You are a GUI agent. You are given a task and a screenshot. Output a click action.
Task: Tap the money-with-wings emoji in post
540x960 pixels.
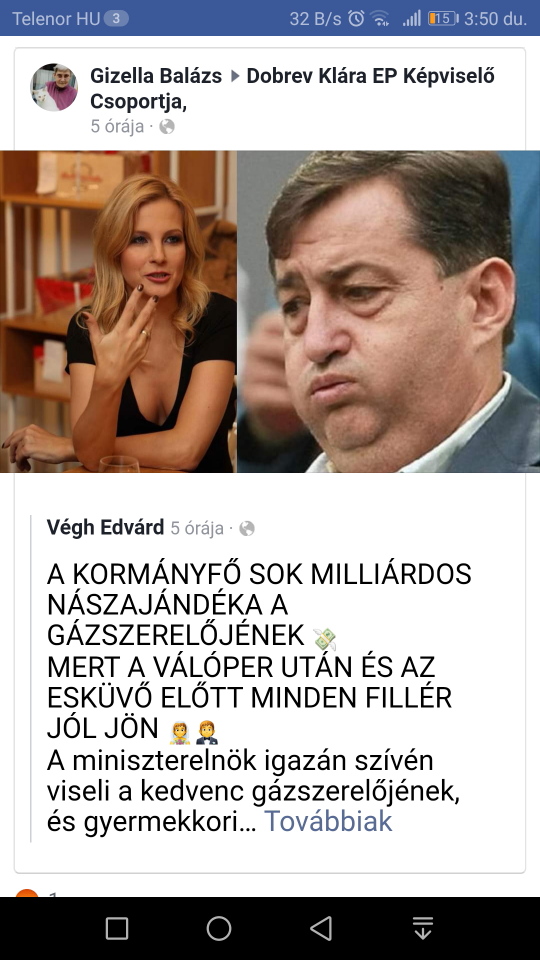(x=324, y=639)
